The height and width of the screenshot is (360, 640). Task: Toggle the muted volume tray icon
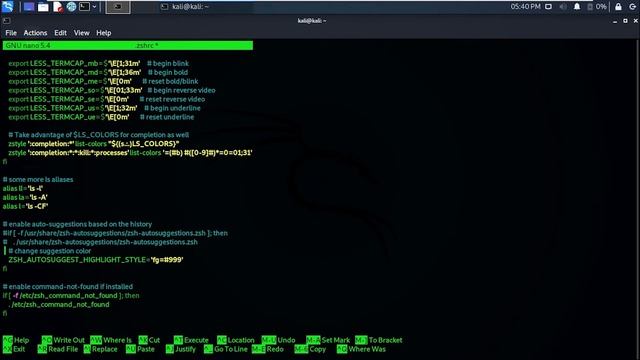(563, 7)
